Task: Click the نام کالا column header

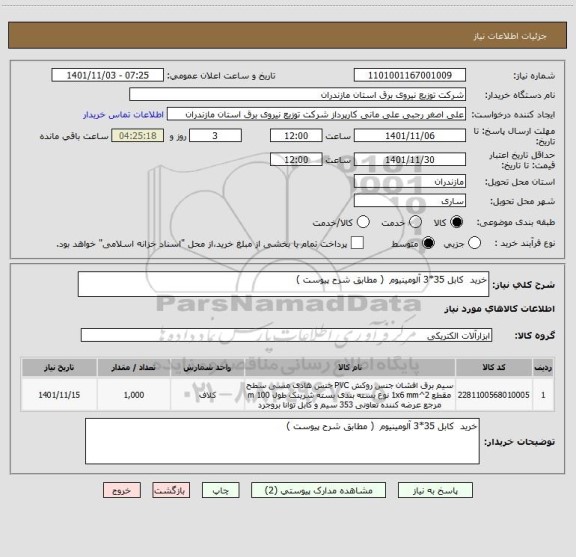Action: pyautogui.click(x=350, y=367)
